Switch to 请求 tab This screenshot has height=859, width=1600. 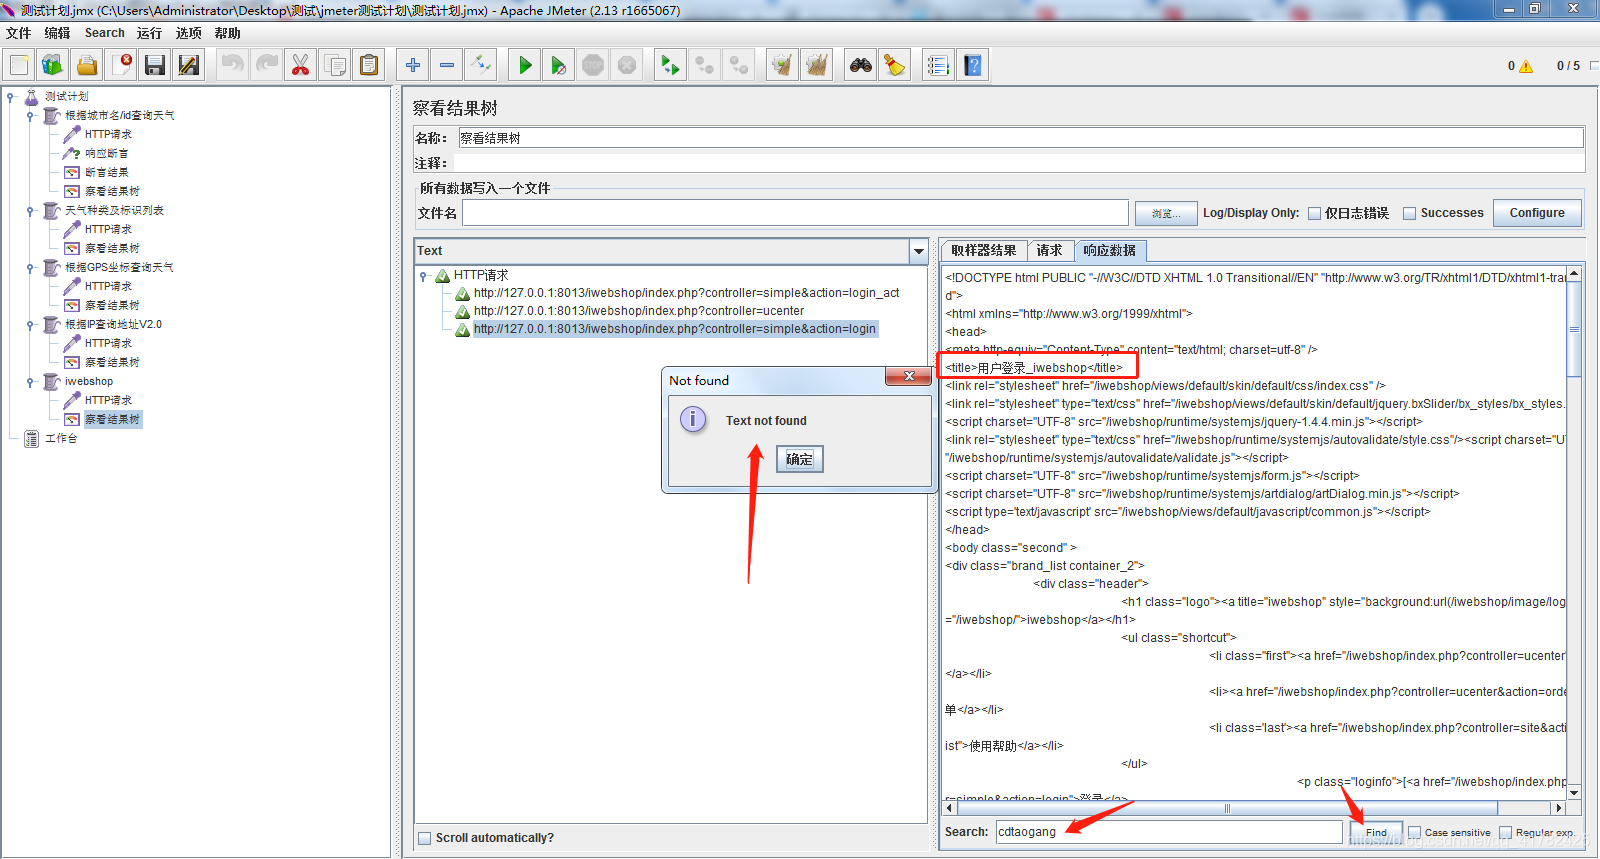tap(1049, 251)
